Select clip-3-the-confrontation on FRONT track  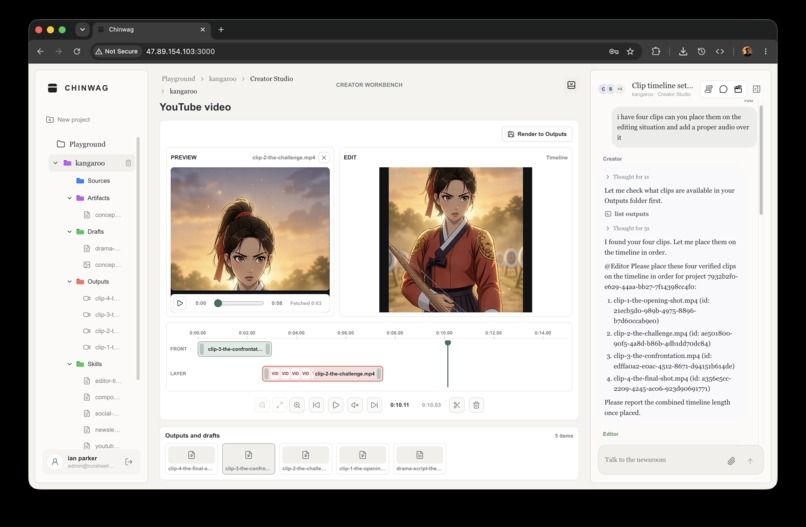234,349
